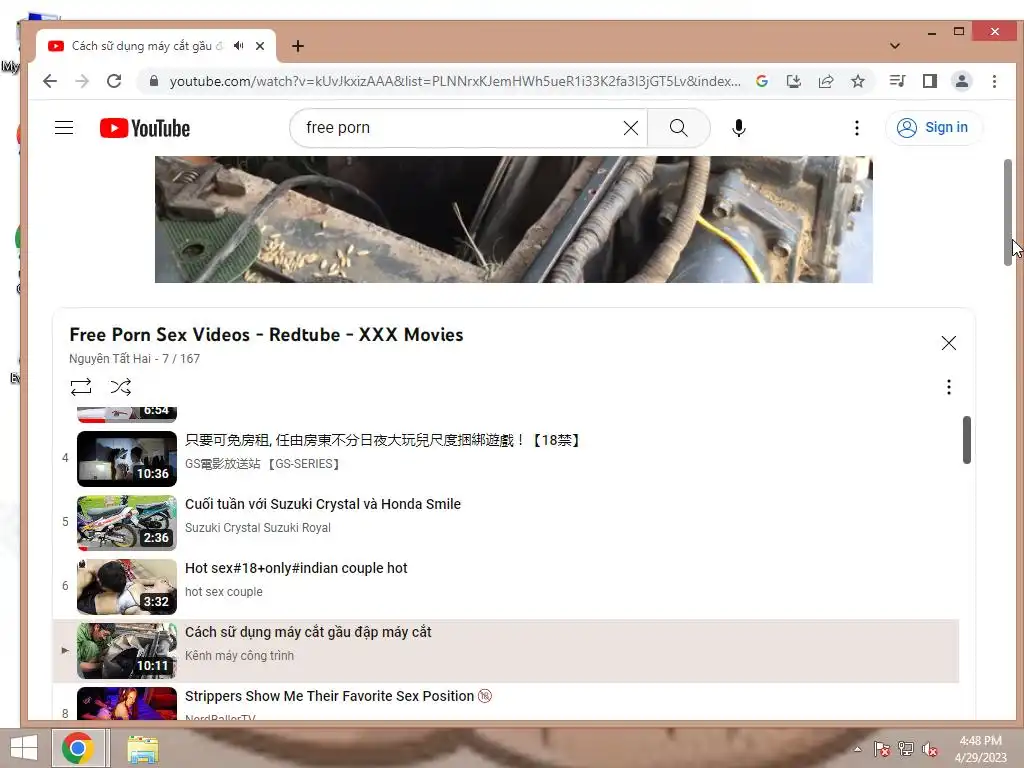Screen dimensions: 1024x768
Task: Open Chrome media controls icon
Action: tap(897, 81)
